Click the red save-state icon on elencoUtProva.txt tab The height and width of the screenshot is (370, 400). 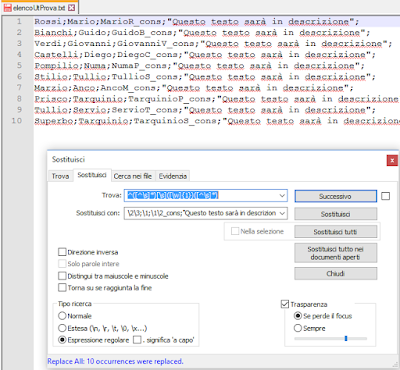(x=7, y=7)
